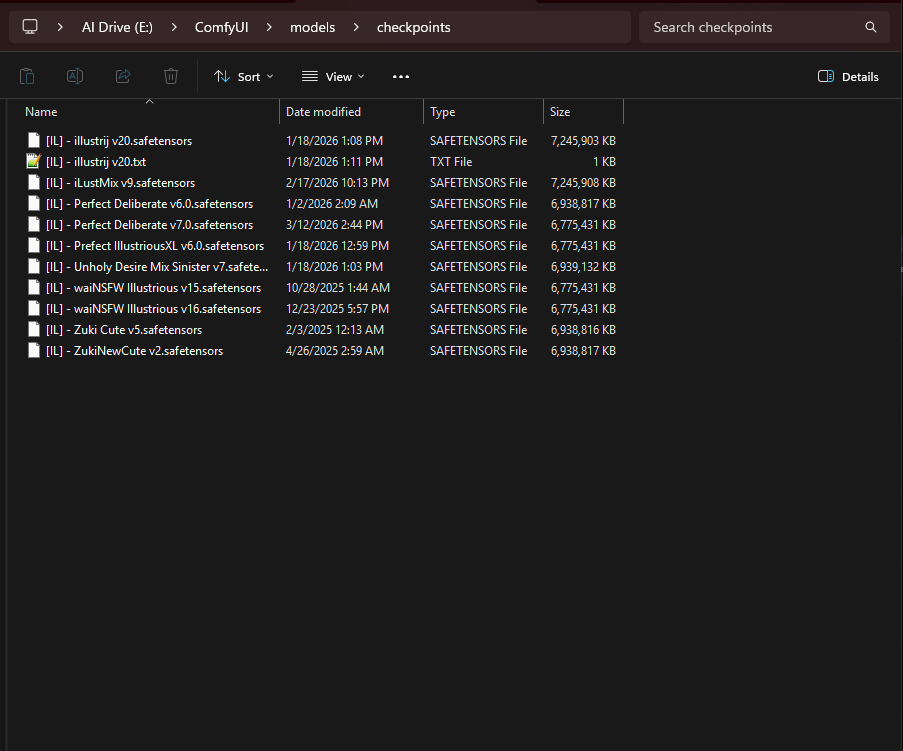Select file name ZukiNewCute v2.safetensors

[134, 351]
